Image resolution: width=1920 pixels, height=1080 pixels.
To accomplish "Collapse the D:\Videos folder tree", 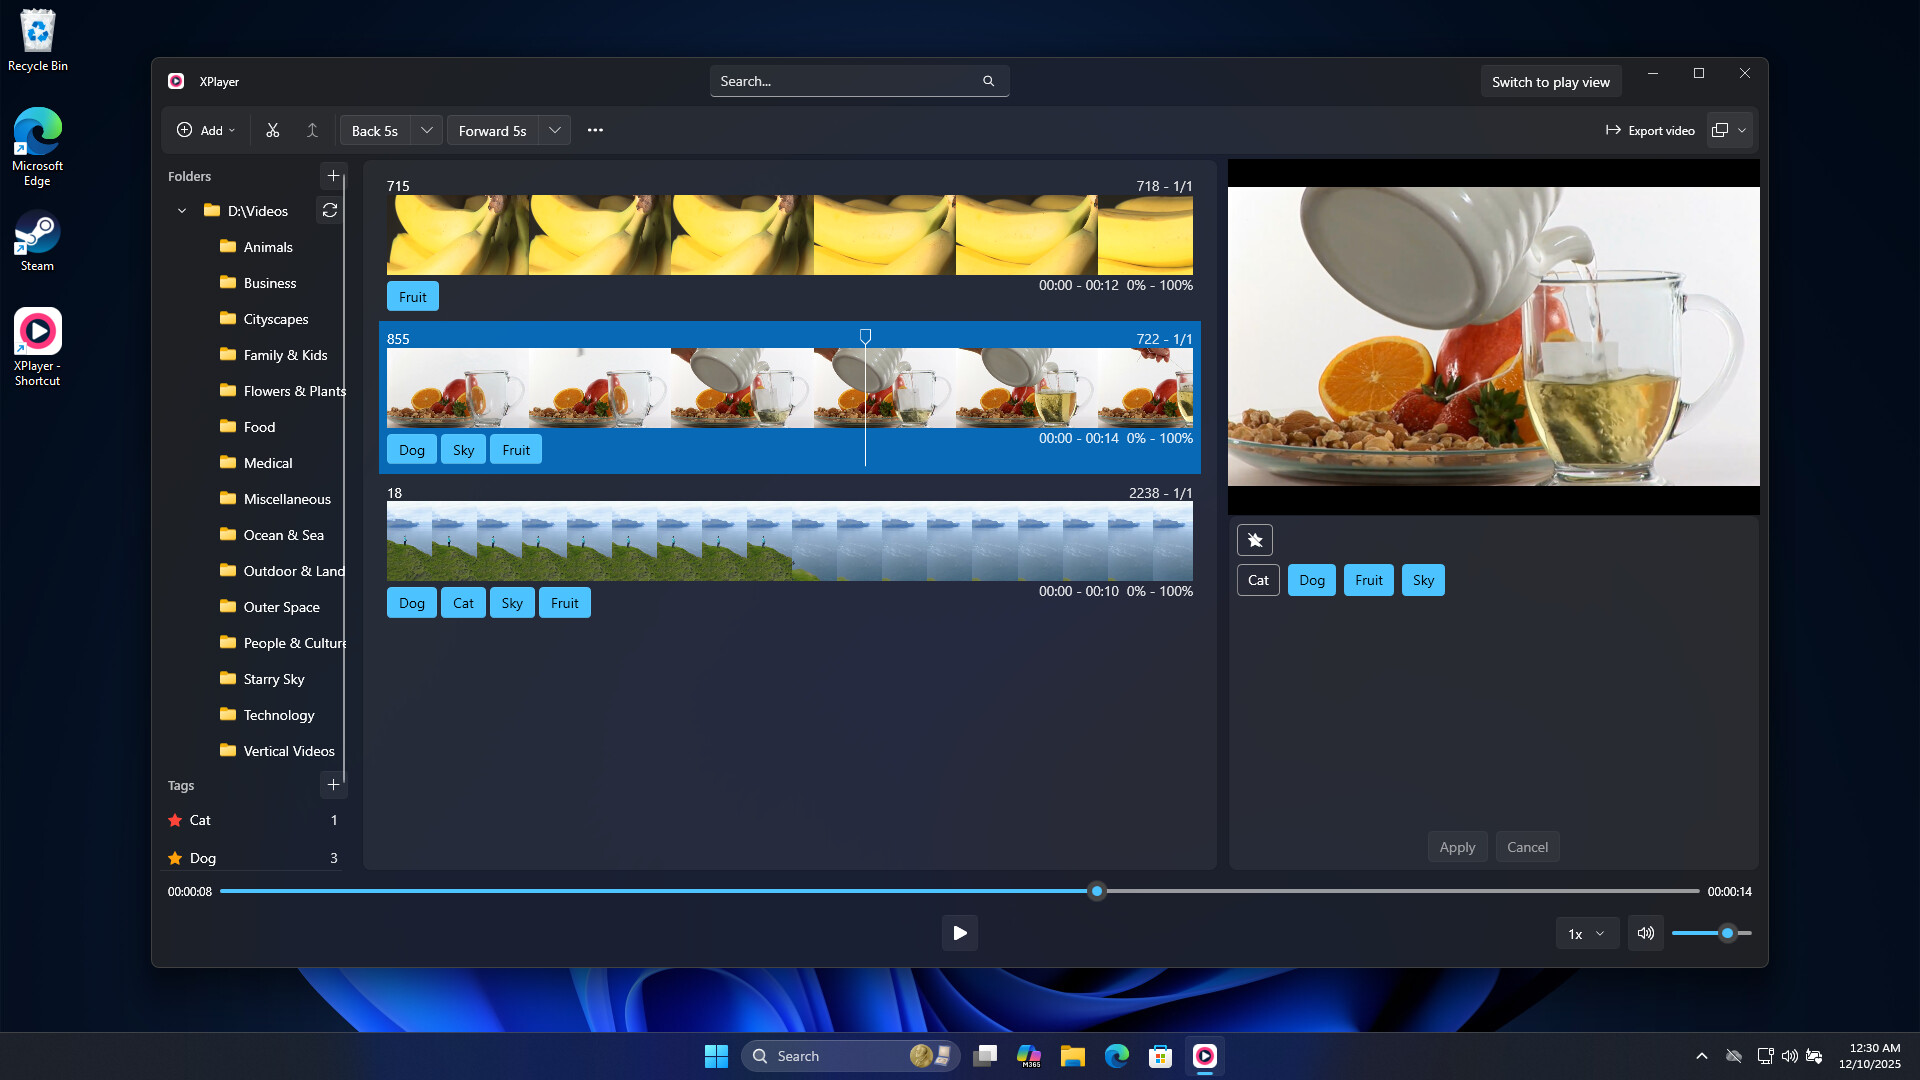I will point(182,210).
